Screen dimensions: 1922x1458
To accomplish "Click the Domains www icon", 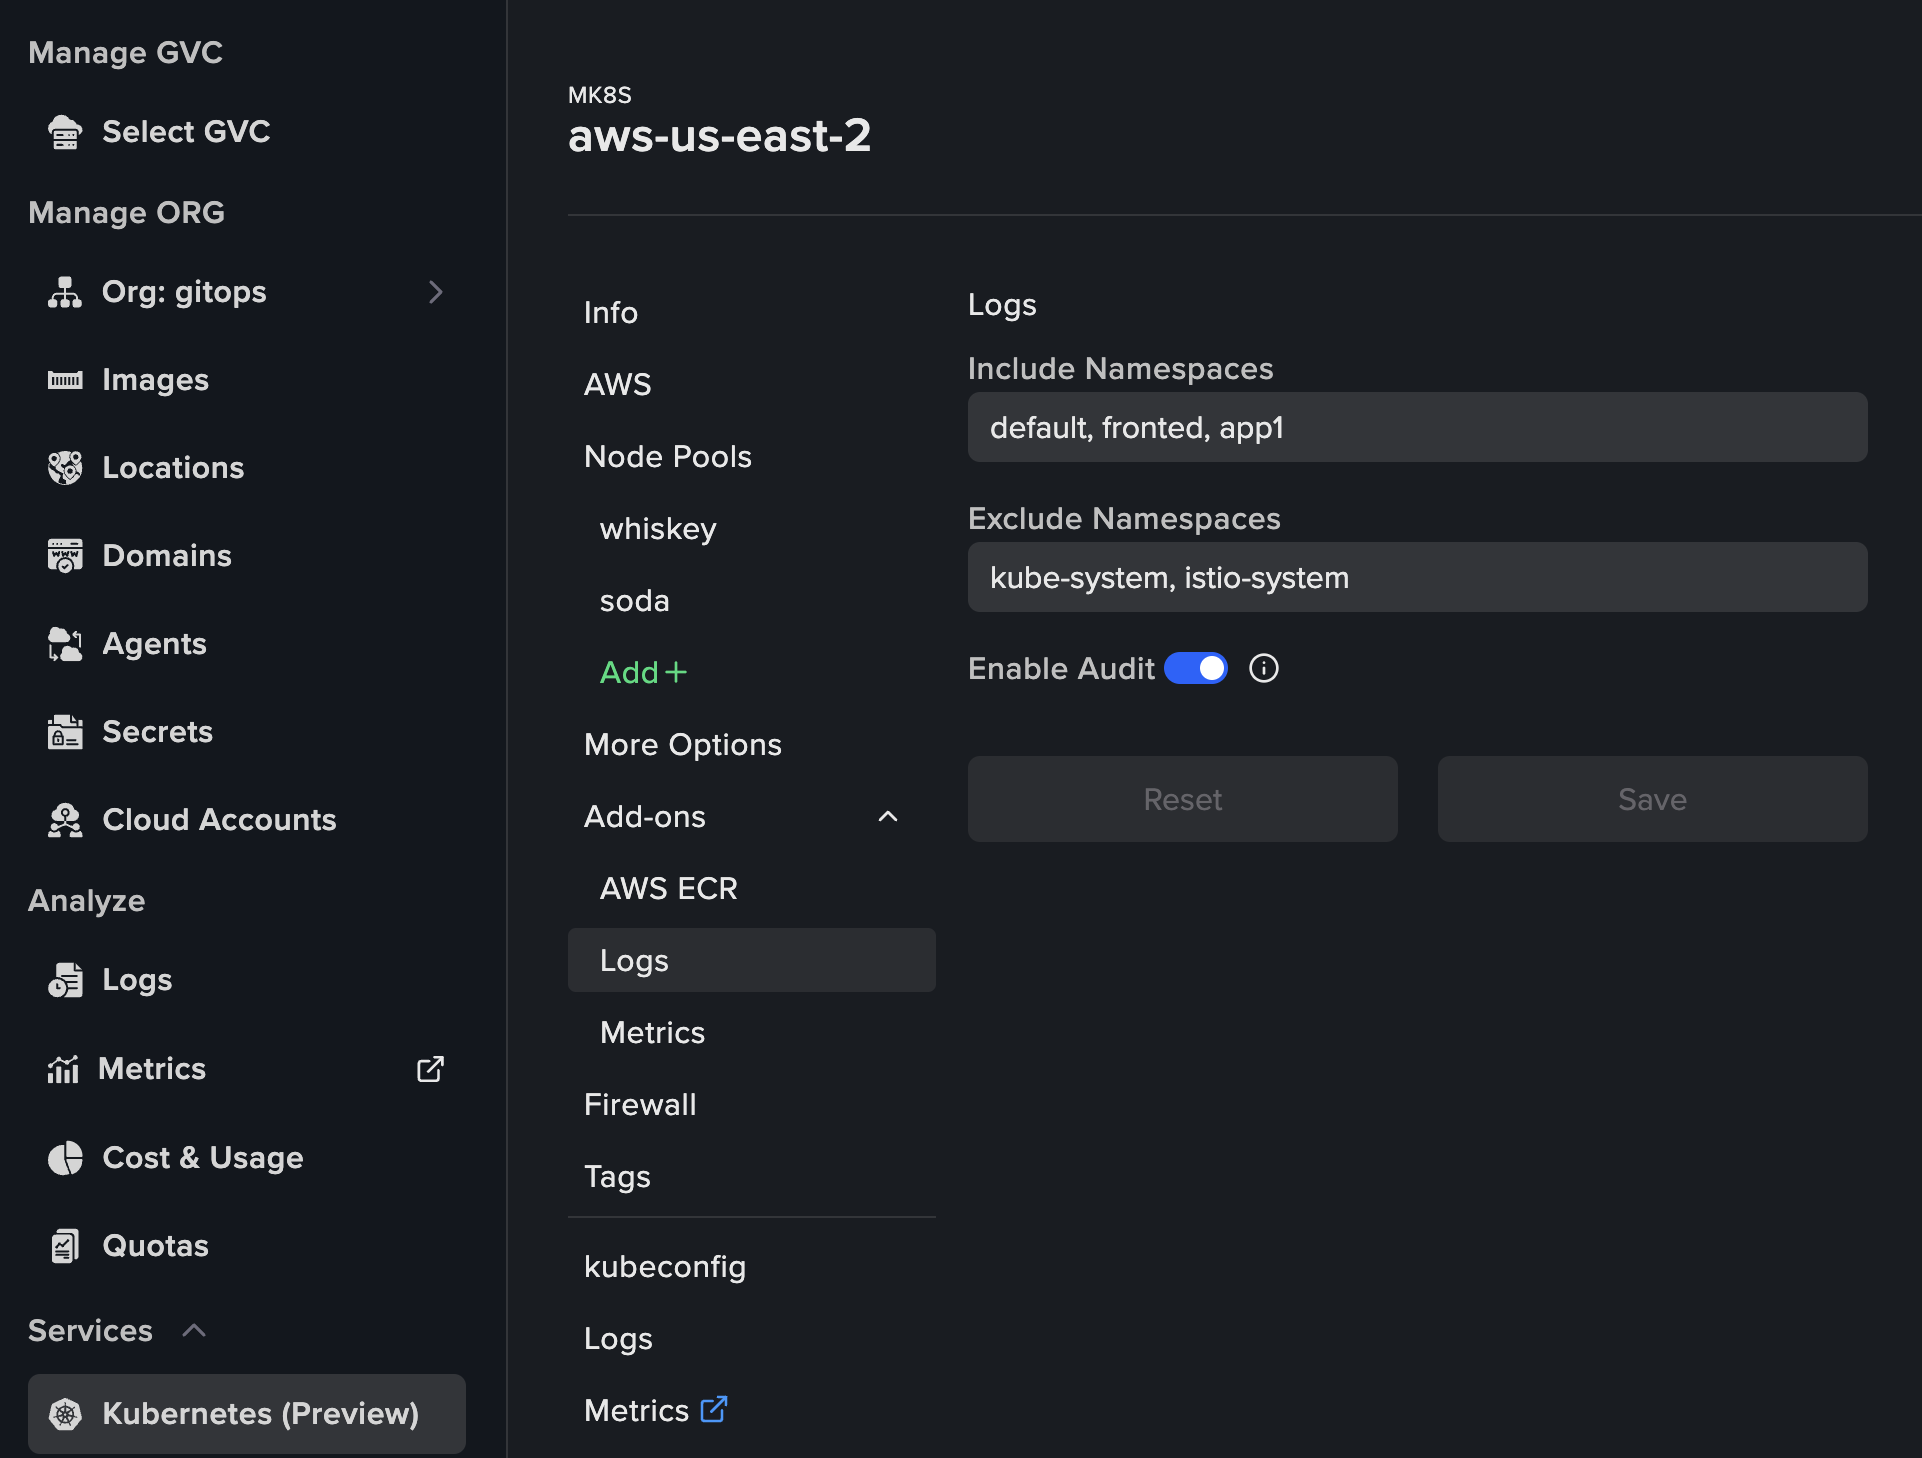I will 65,556.
